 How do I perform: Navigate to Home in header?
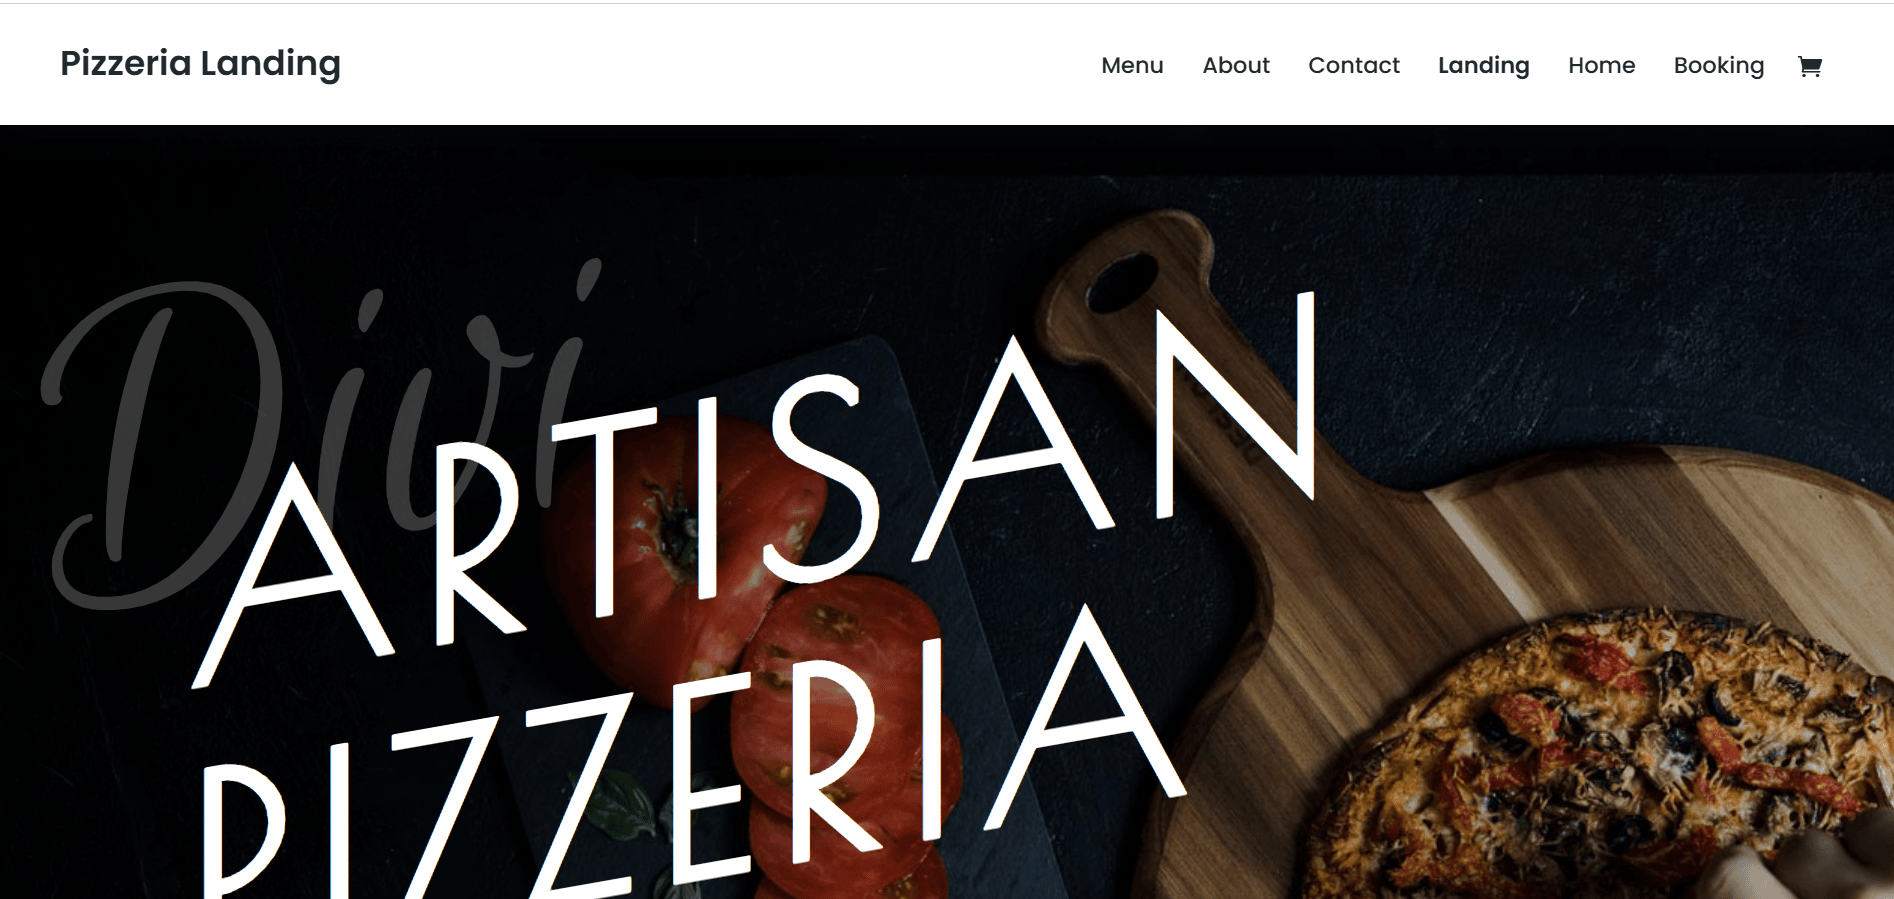click(x=1602, y=65)
